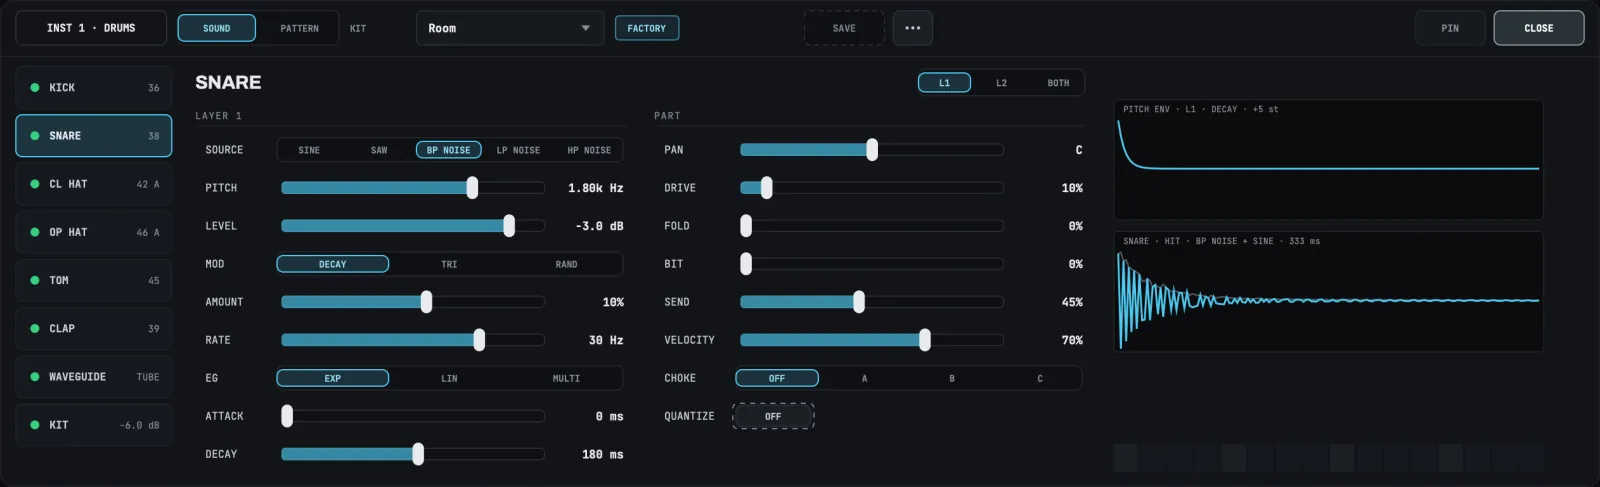Set CHOKE group to A
This screenshot has height=487, width=1600.
(864, 378)
